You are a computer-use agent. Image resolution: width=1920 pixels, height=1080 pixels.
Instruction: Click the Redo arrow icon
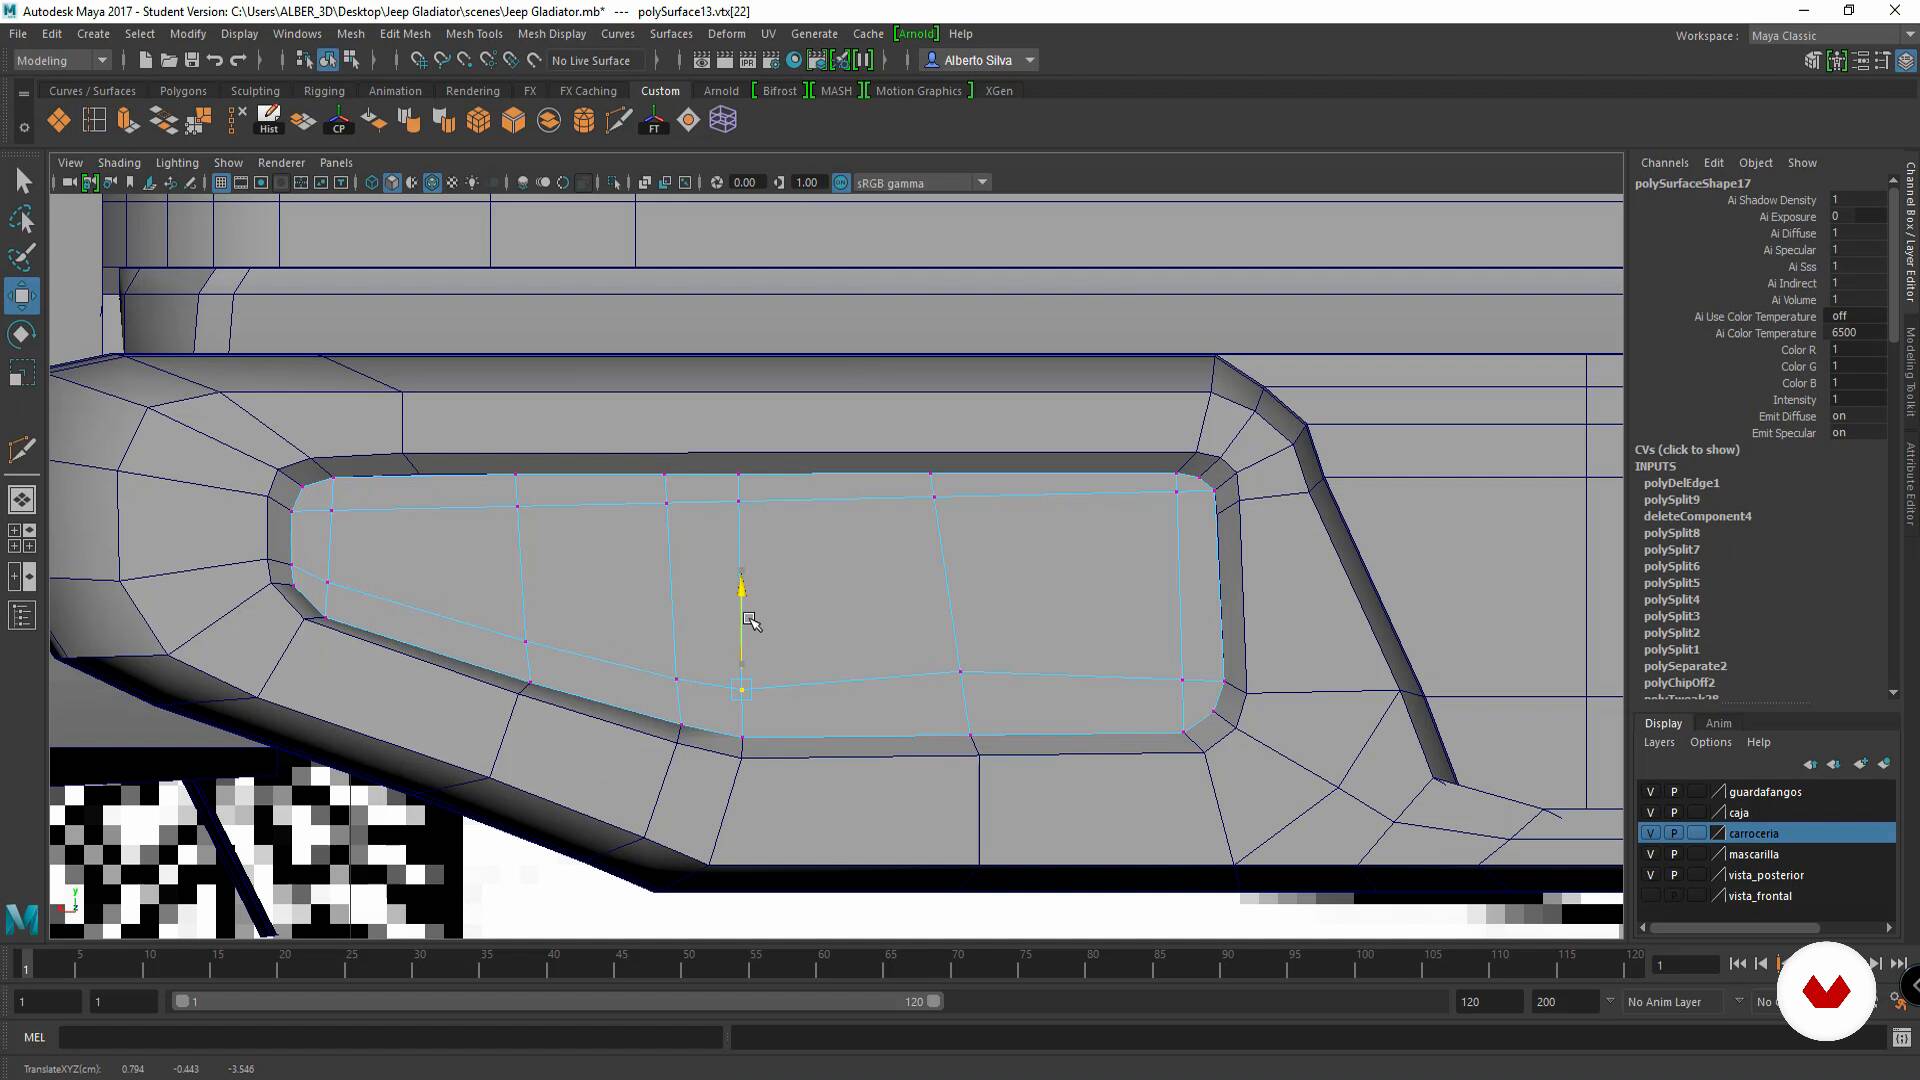coord(238,60)
